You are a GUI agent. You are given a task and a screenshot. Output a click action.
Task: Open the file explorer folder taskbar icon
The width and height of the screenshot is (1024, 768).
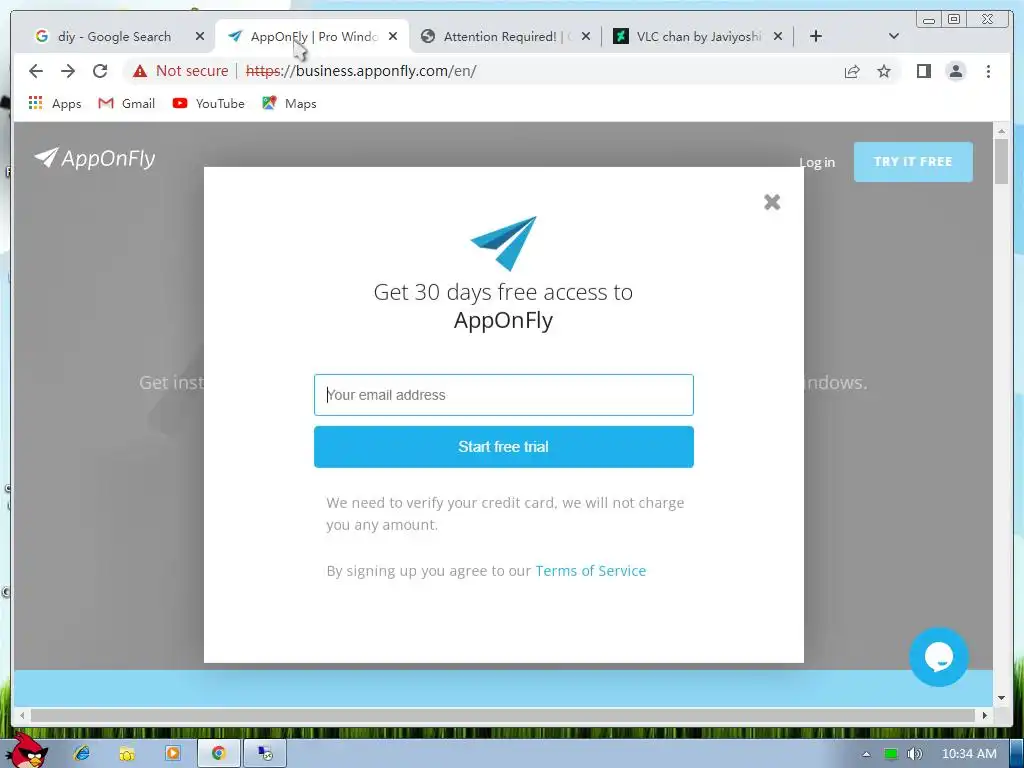(x=127, y=753)
